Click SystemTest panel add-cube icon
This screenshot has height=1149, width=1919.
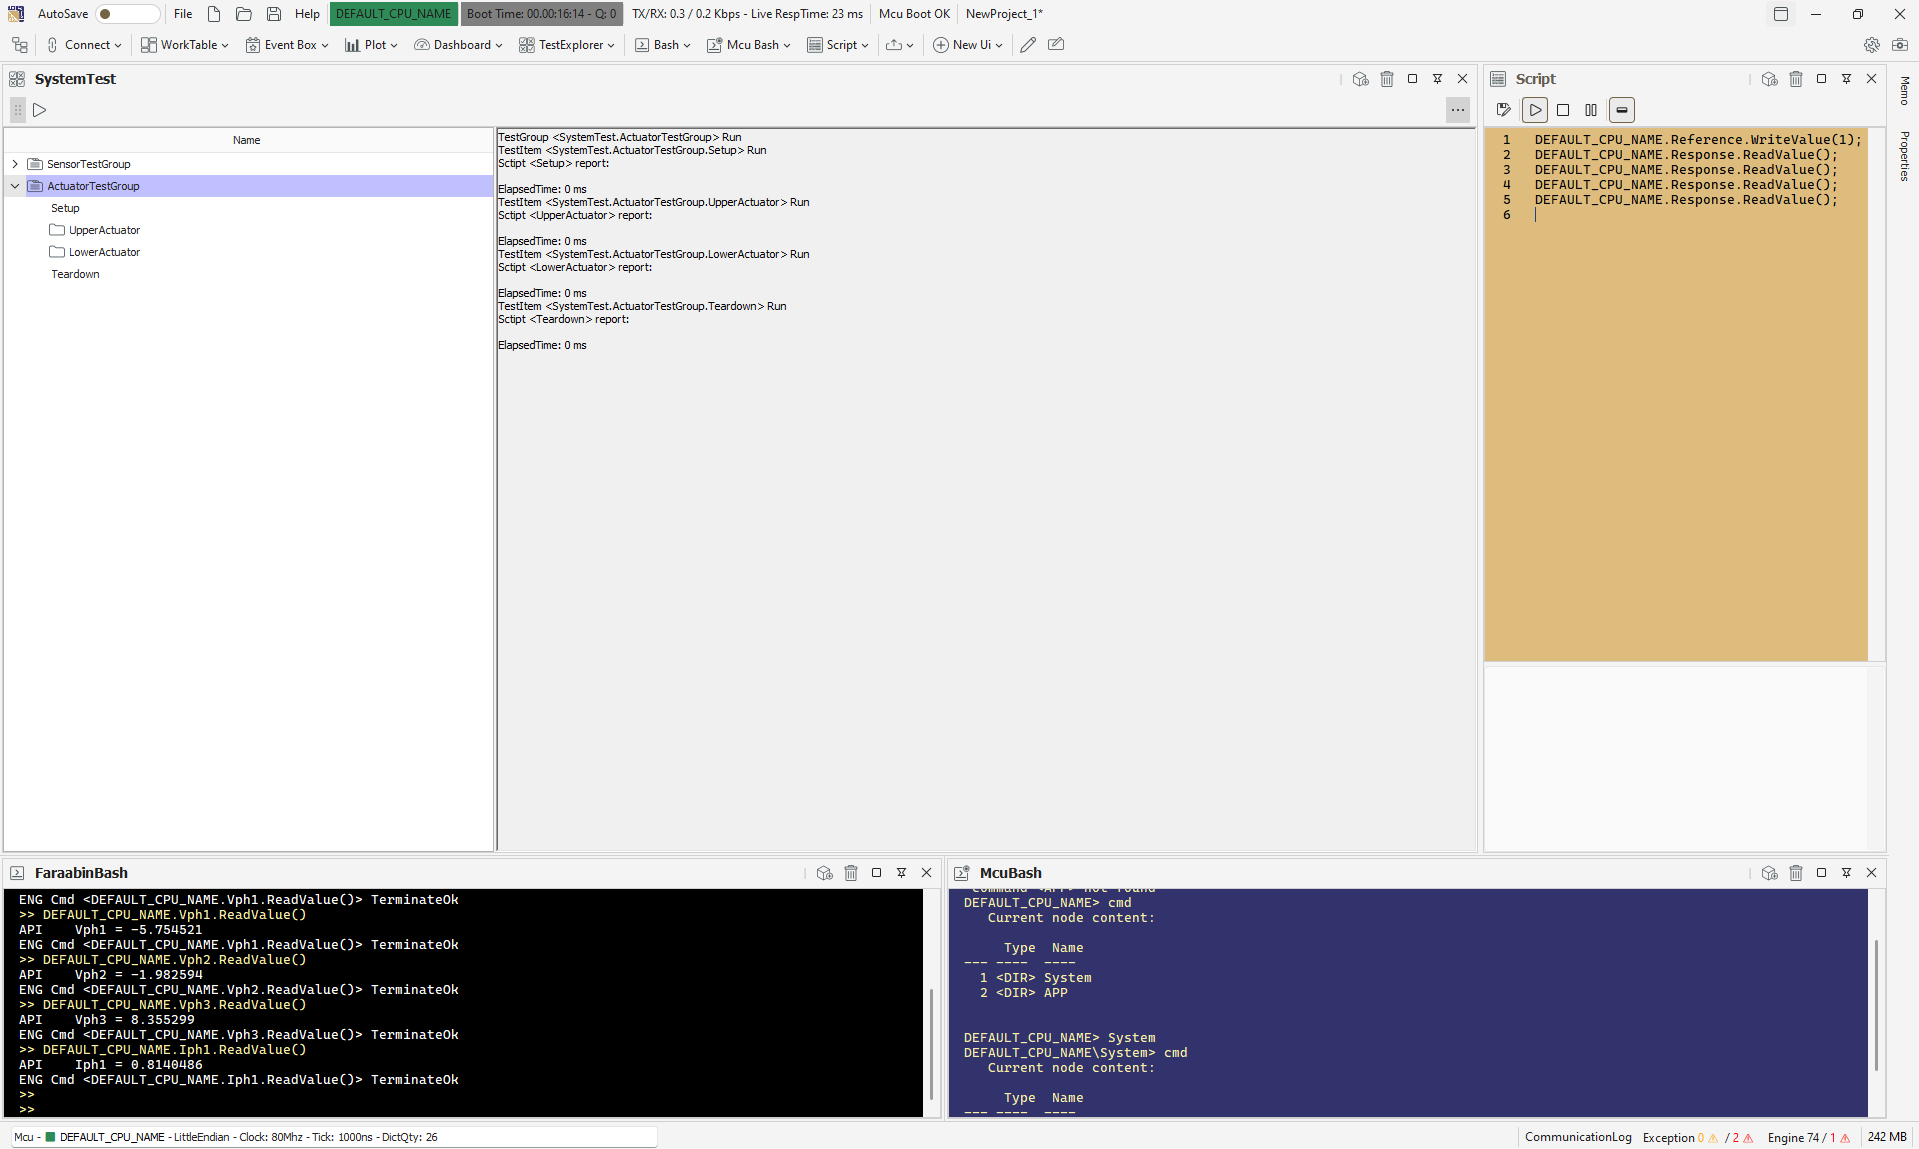tap(1361, 79)
